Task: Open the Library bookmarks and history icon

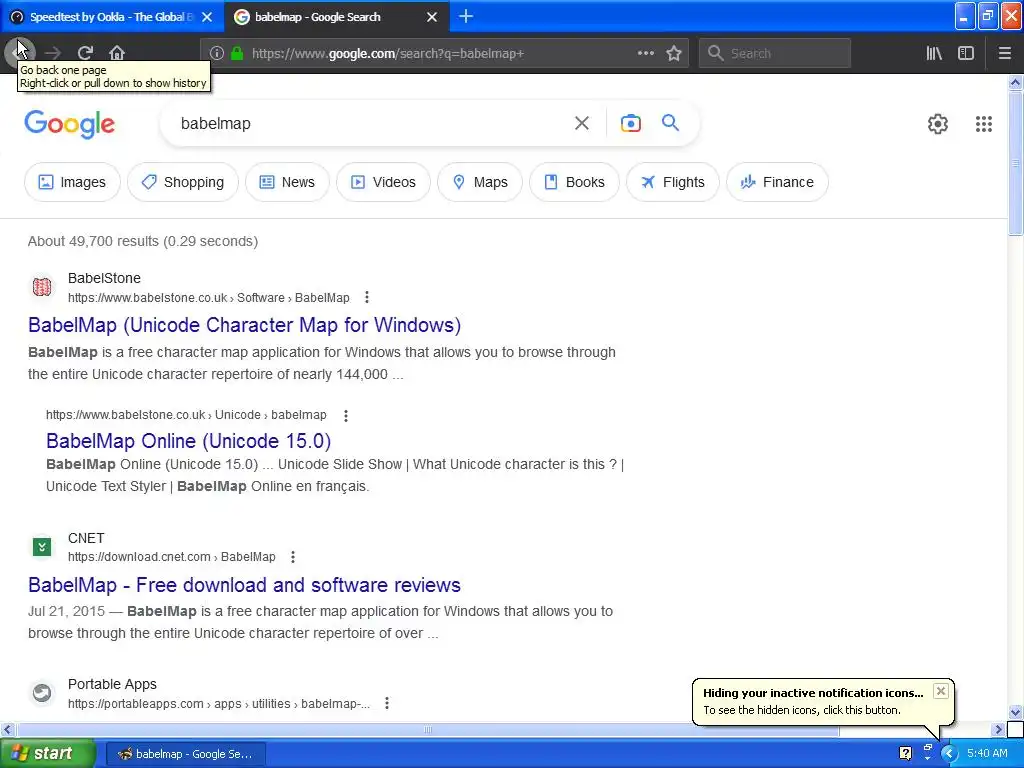Action: pyautogui.click(x=934, y=53)
